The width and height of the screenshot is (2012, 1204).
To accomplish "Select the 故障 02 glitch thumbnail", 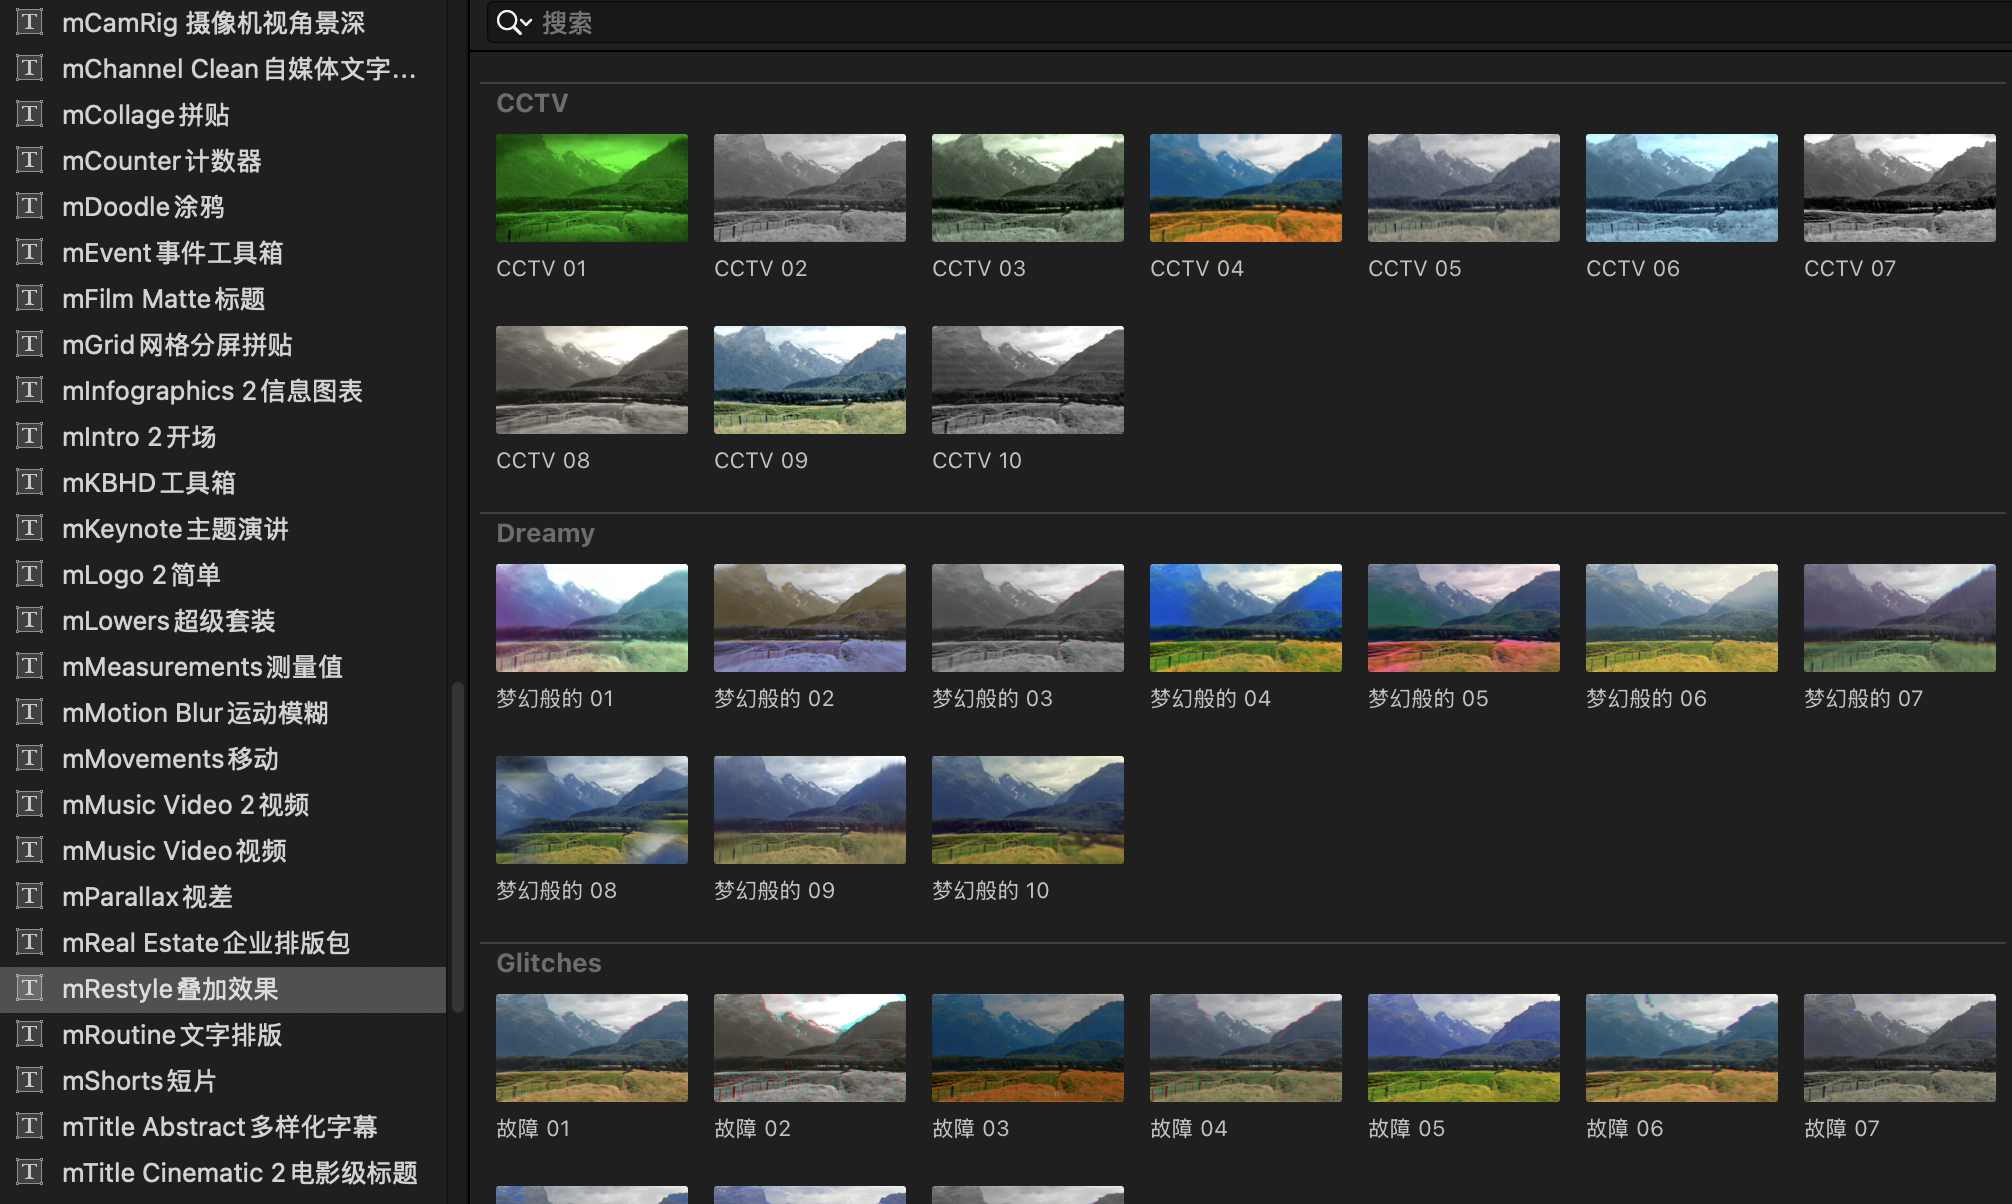I will coord(810,1048).
